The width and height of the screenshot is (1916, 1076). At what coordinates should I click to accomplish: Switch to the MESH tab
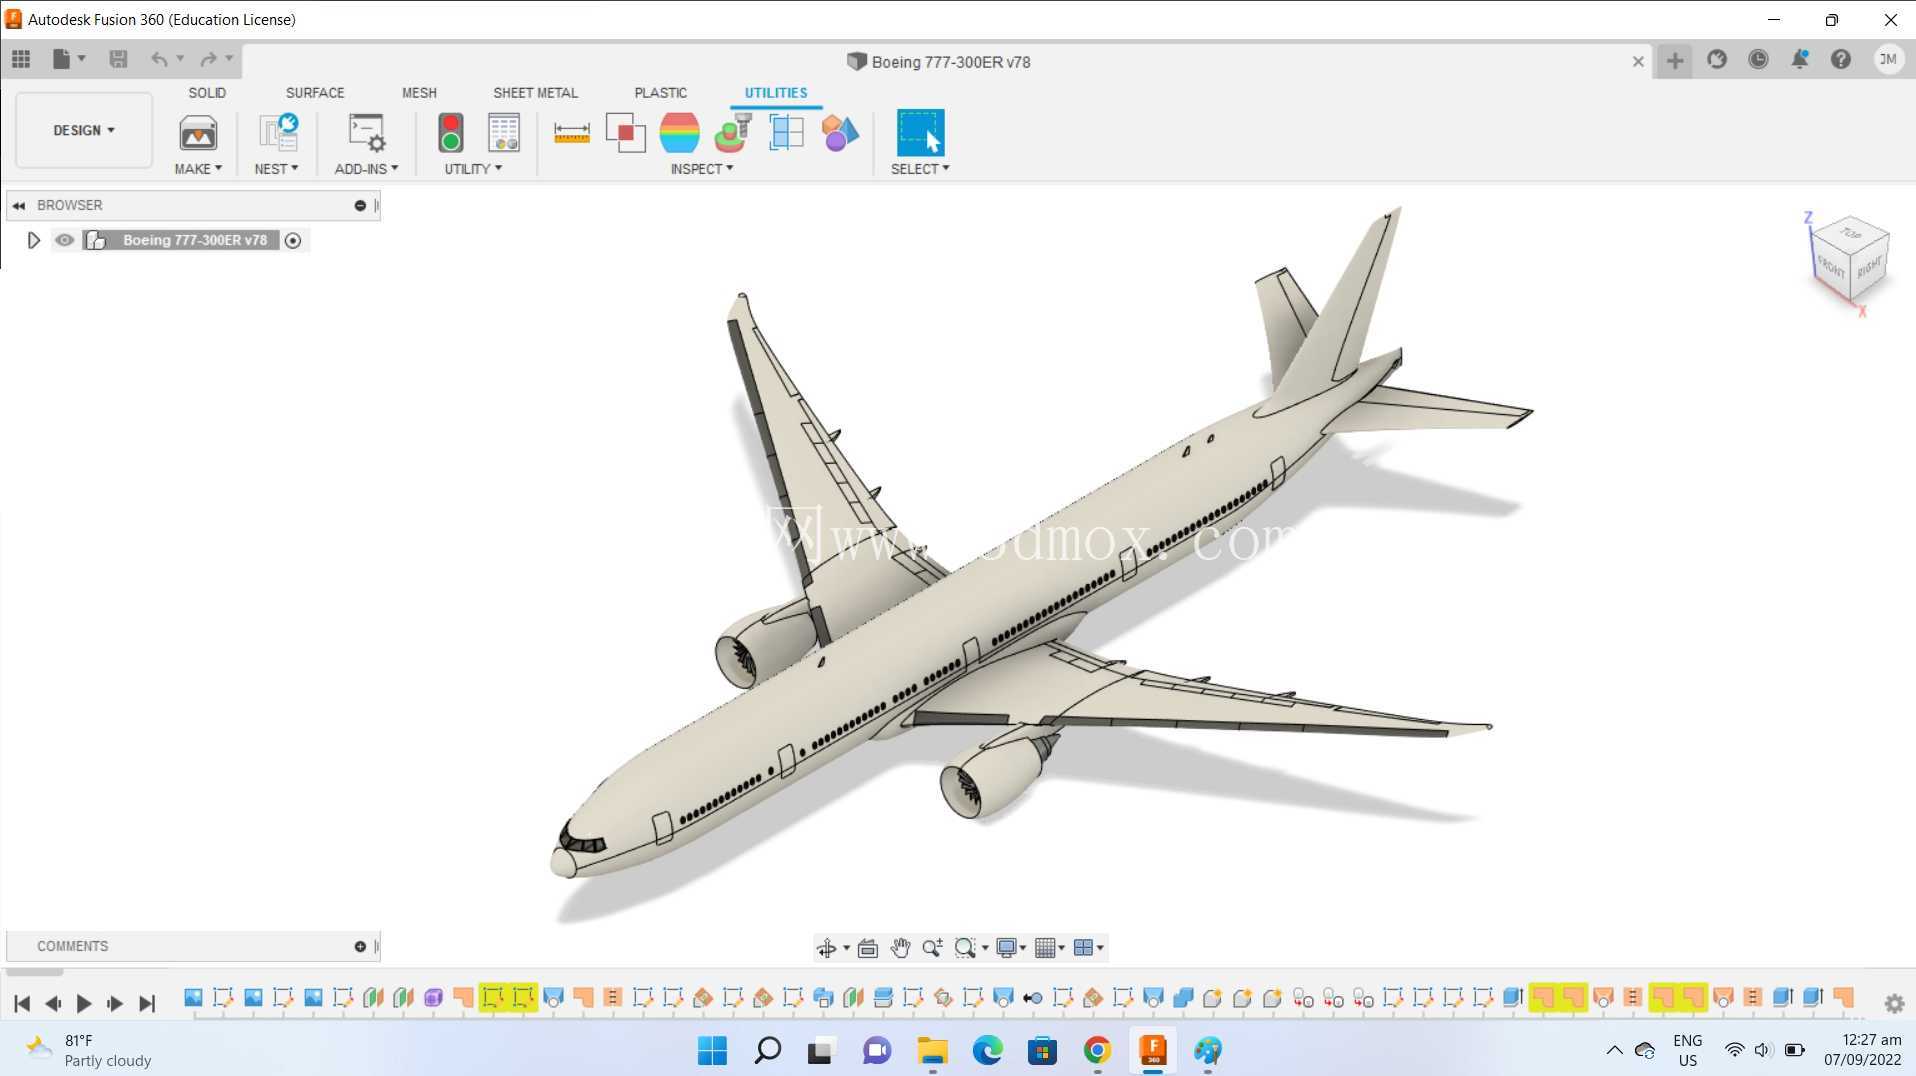tap(419, 93)
